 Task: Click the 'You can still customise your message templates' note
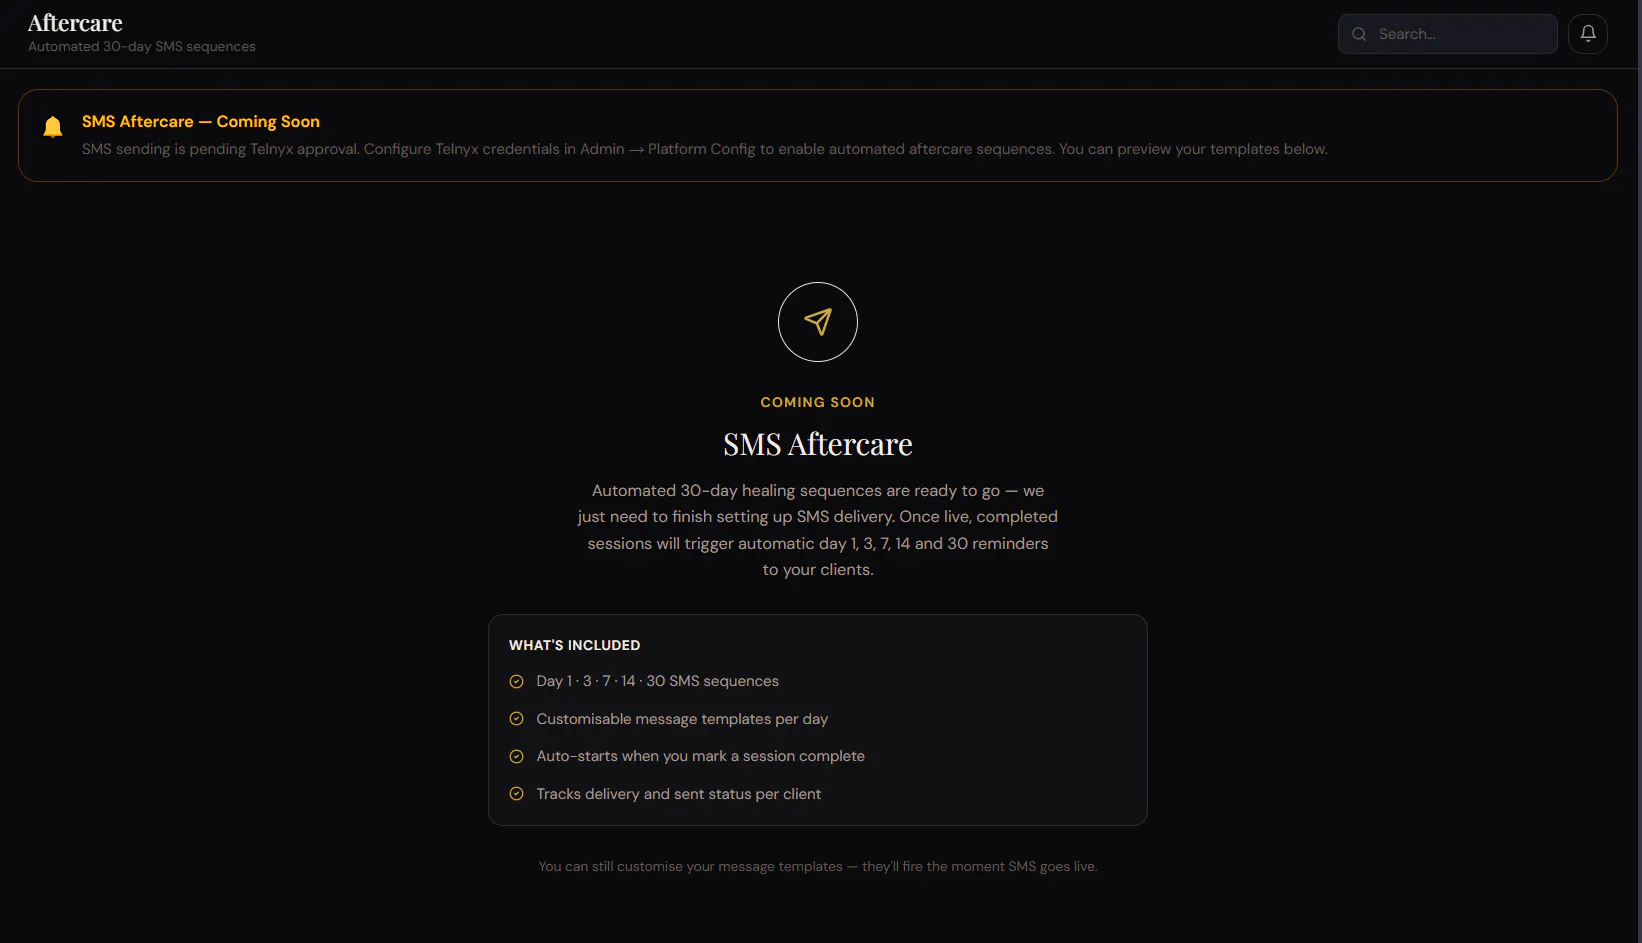(818, 867)
